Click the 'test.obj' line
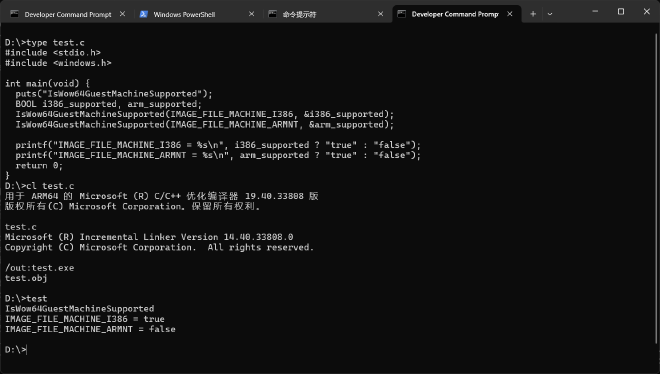The height and width of the screenshot is (374, 660). (x=26, y=278)
